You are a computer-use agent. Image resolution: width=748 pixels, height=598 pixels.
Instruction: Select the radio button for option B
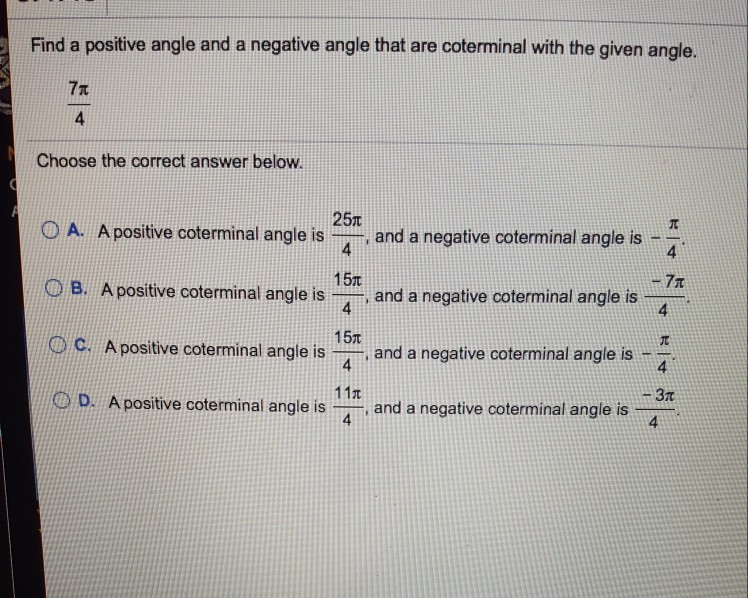tap(57, 291)
